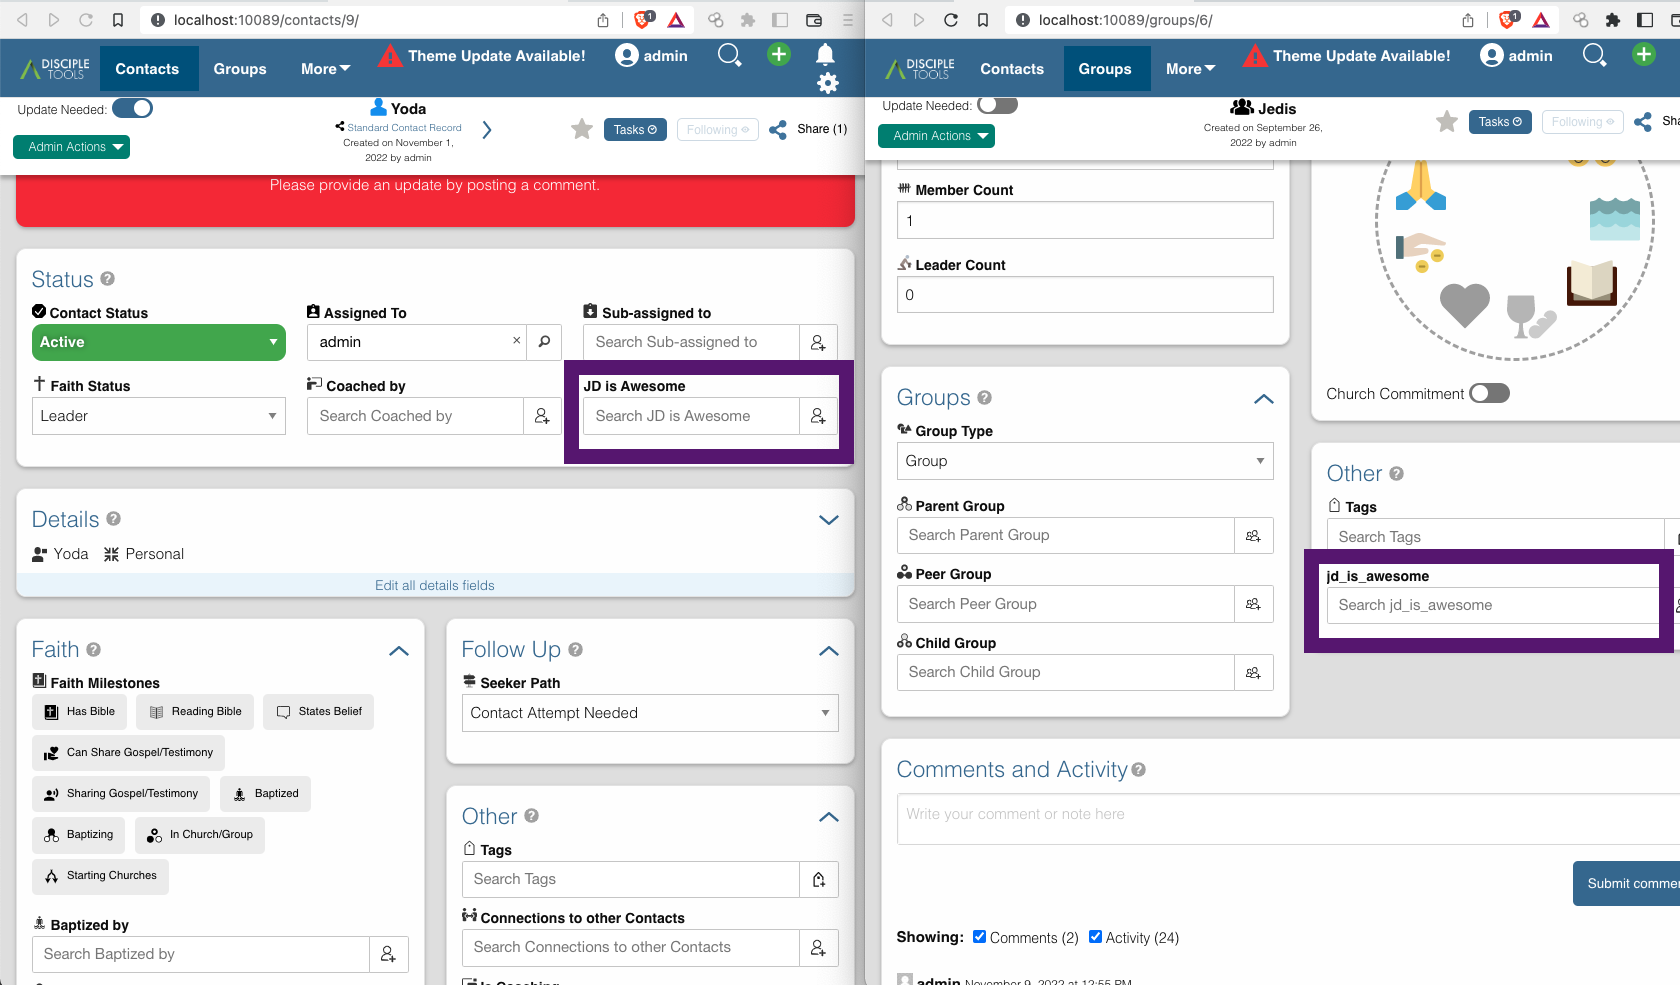Viewport: 1680px width, 985px height.
Task: Click add-contact icon in JD is Awesome field
Action: pyautogui.click(x=818, y=416)
